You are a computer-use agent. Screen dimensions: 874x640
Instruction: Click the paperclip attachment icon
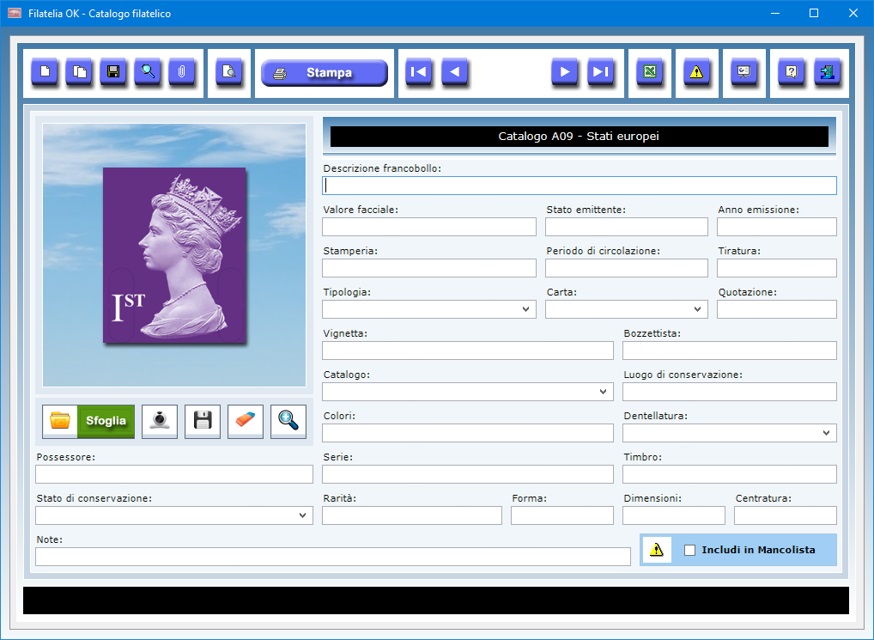click(182, 72)
